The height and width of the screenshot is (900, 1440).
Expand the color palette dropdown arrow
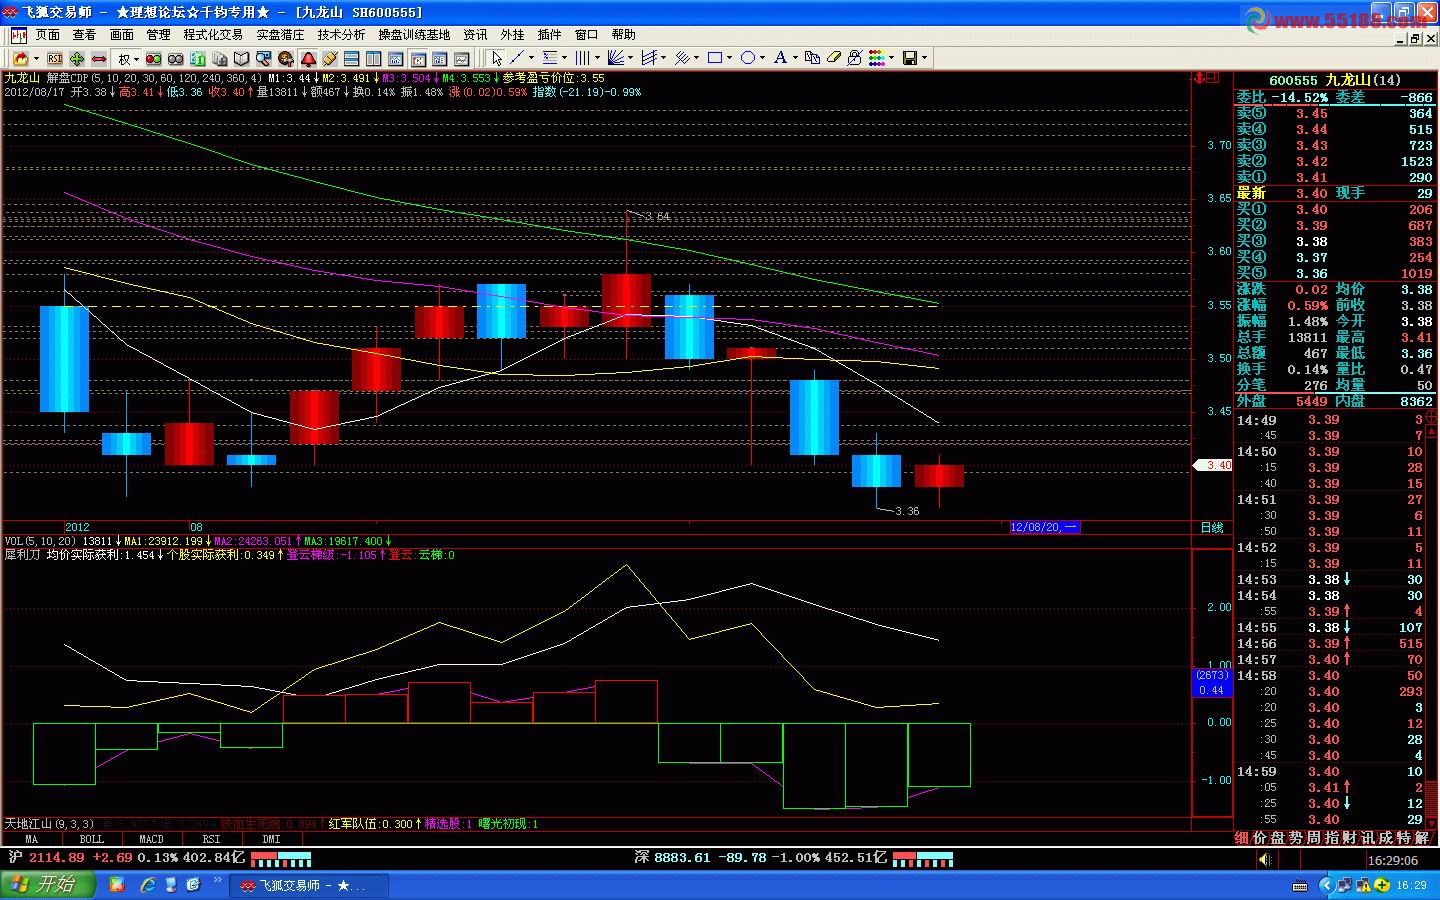click(892, 59)
